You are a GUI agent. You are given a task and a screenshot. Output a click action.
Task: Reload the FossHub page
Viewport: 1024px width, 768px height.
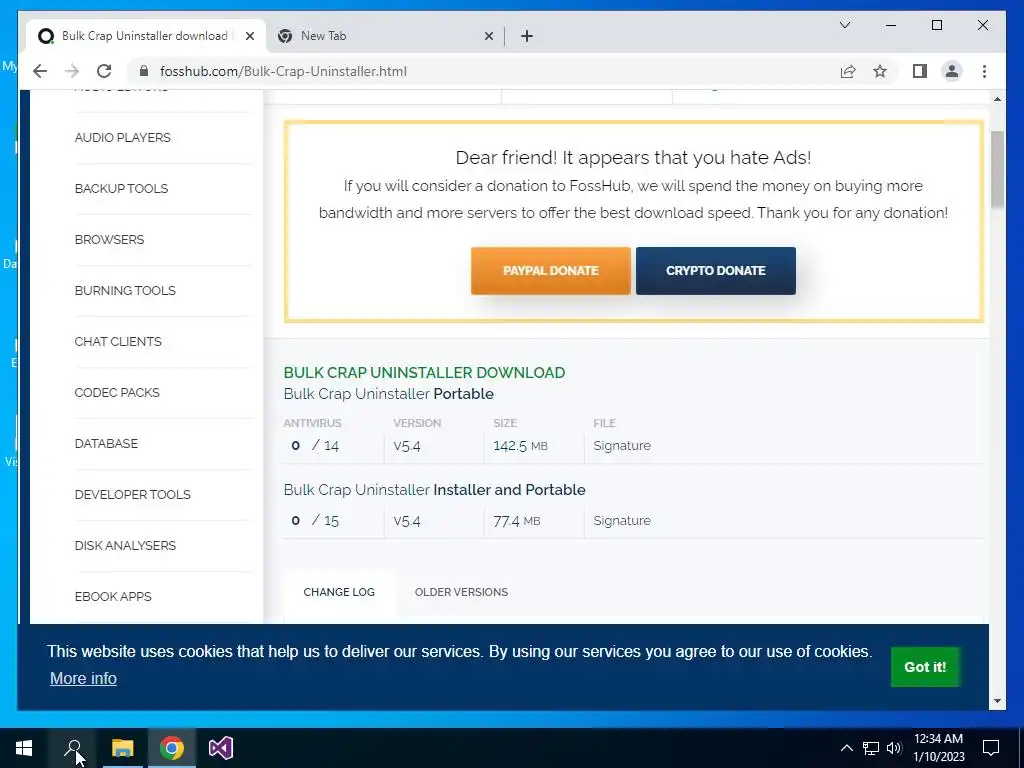click(x=104, y=71)
